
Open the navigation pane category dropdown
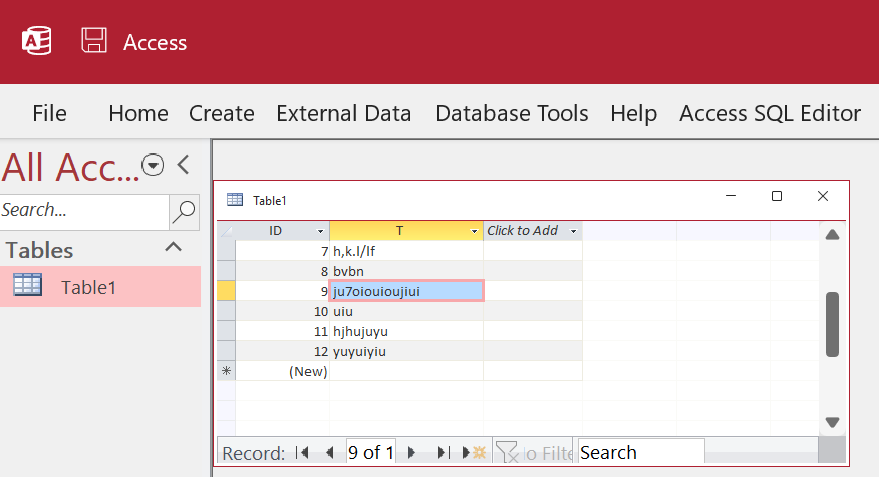coord(152,165)
